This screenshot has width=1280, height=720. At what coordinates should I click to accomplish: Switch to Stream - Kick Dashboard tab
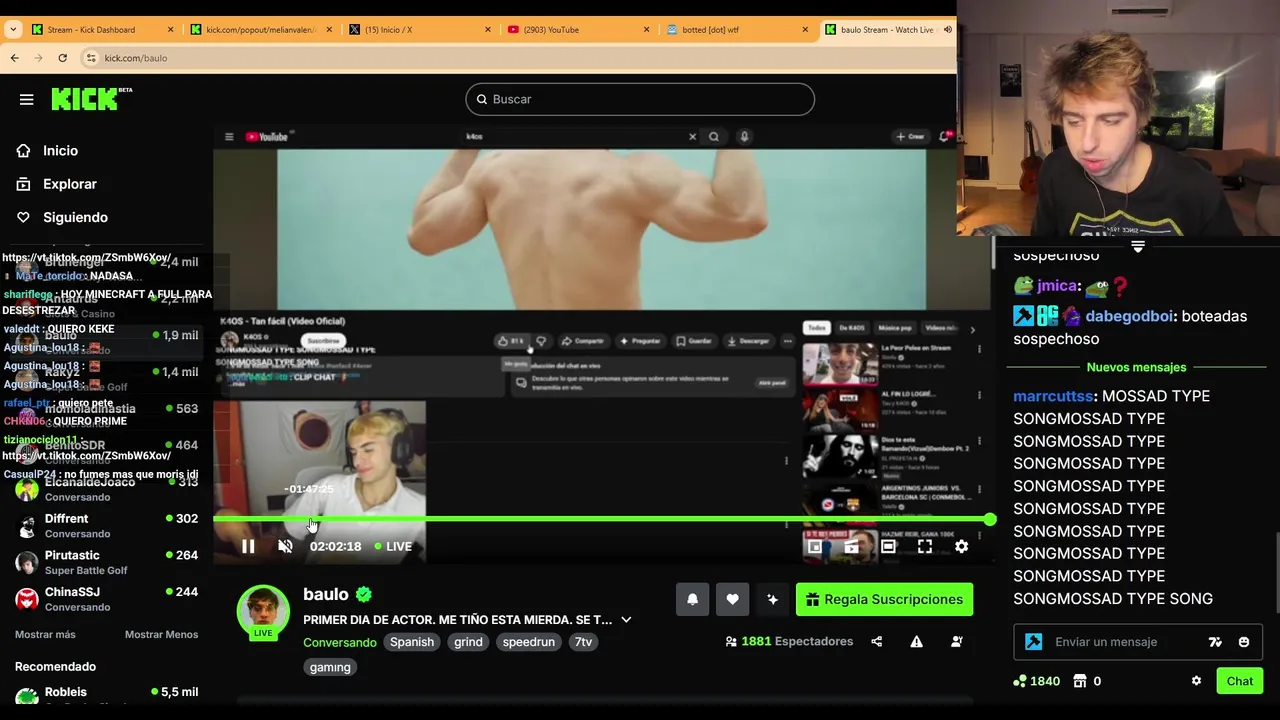point(103,29)
